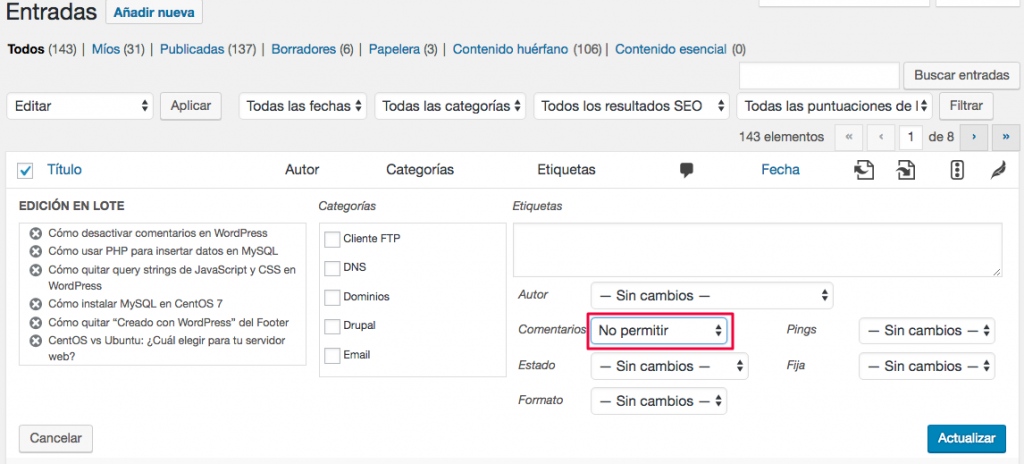Remove 'Cómo instalar MySQL en CentOS 7' from list
The image size is (1024, 464).
pos(35,304)
